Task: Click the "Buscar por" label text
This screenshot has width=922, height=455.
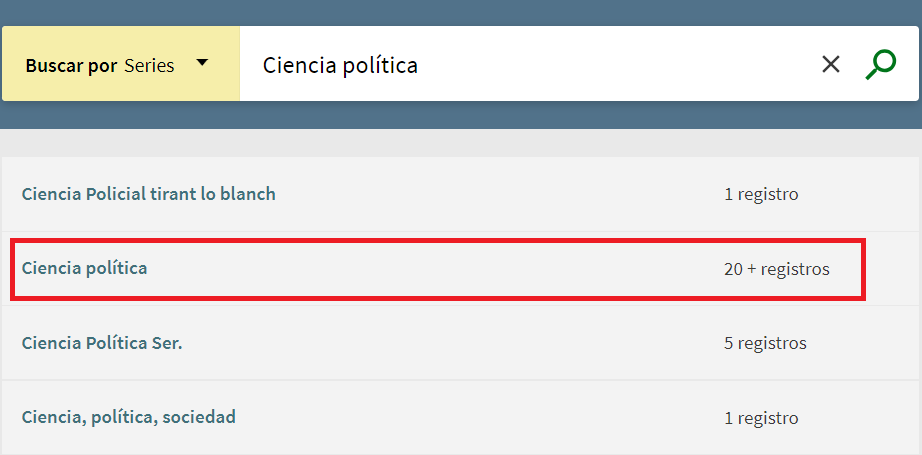Action: point(72,66)
